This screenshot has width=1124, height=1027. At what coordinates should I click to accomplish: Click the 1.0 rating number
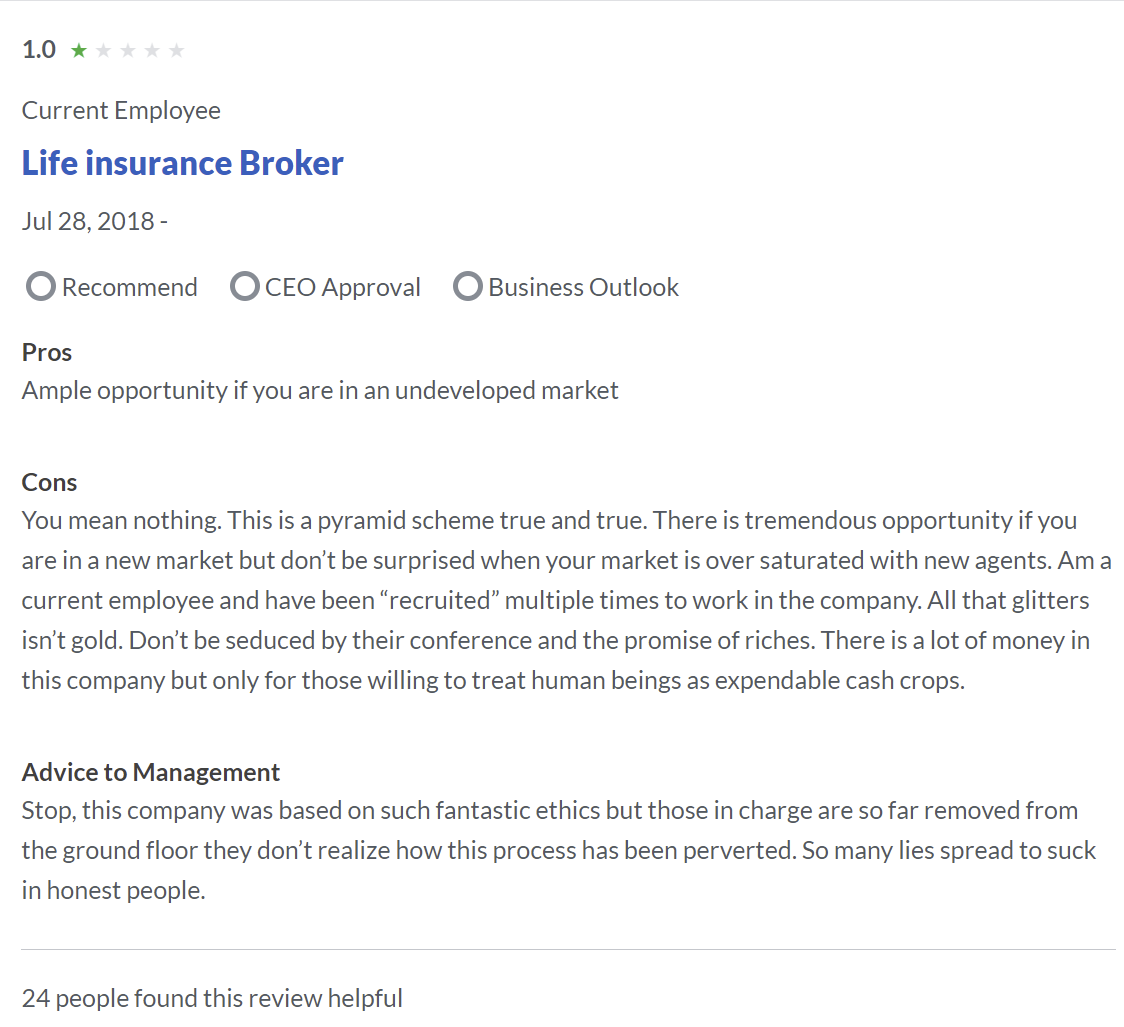coord(39,50)
